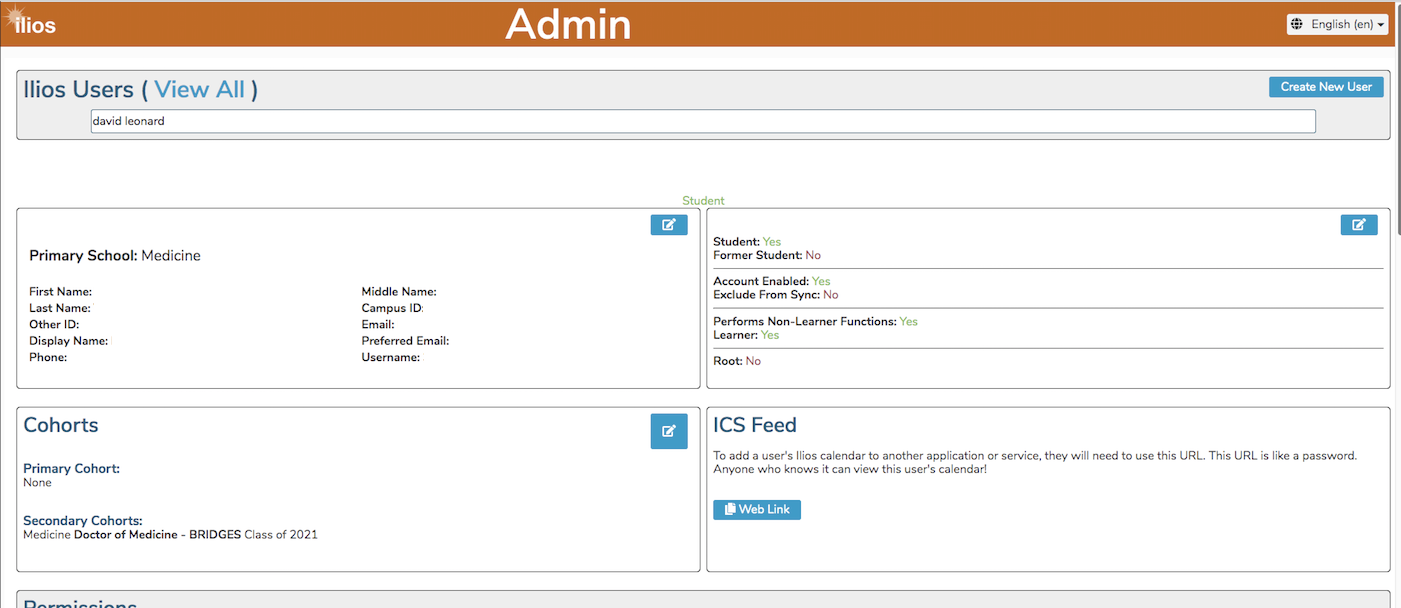Edit the user roles and status panel

click(x=1359, y=225)
